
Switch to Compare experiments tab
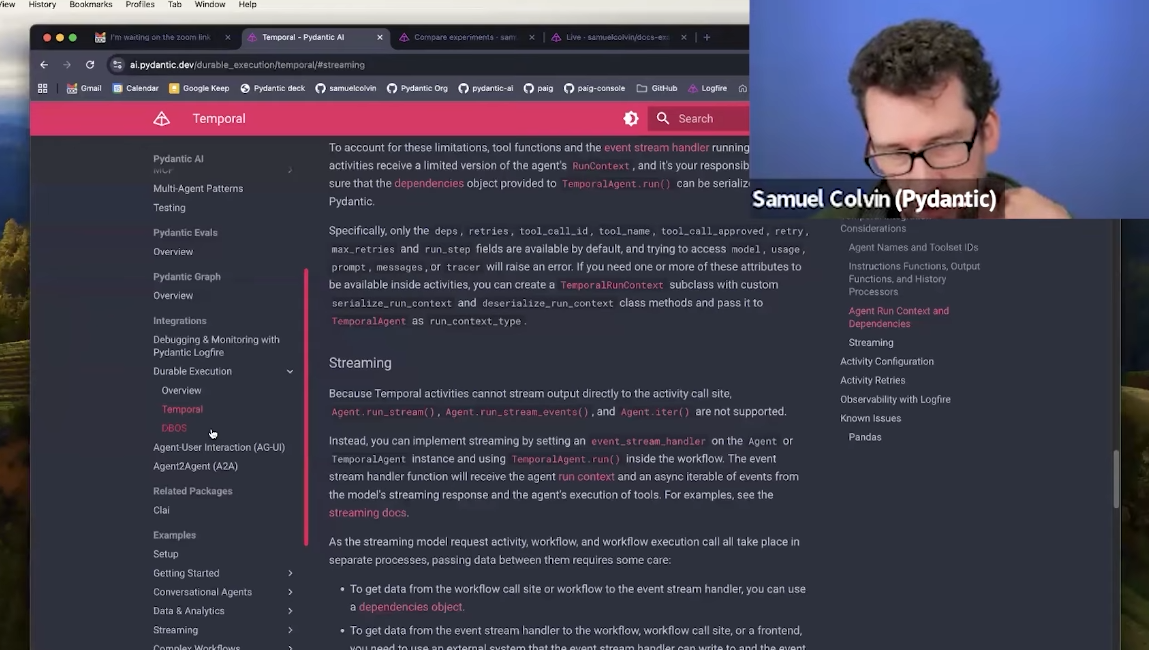(465, 37)
